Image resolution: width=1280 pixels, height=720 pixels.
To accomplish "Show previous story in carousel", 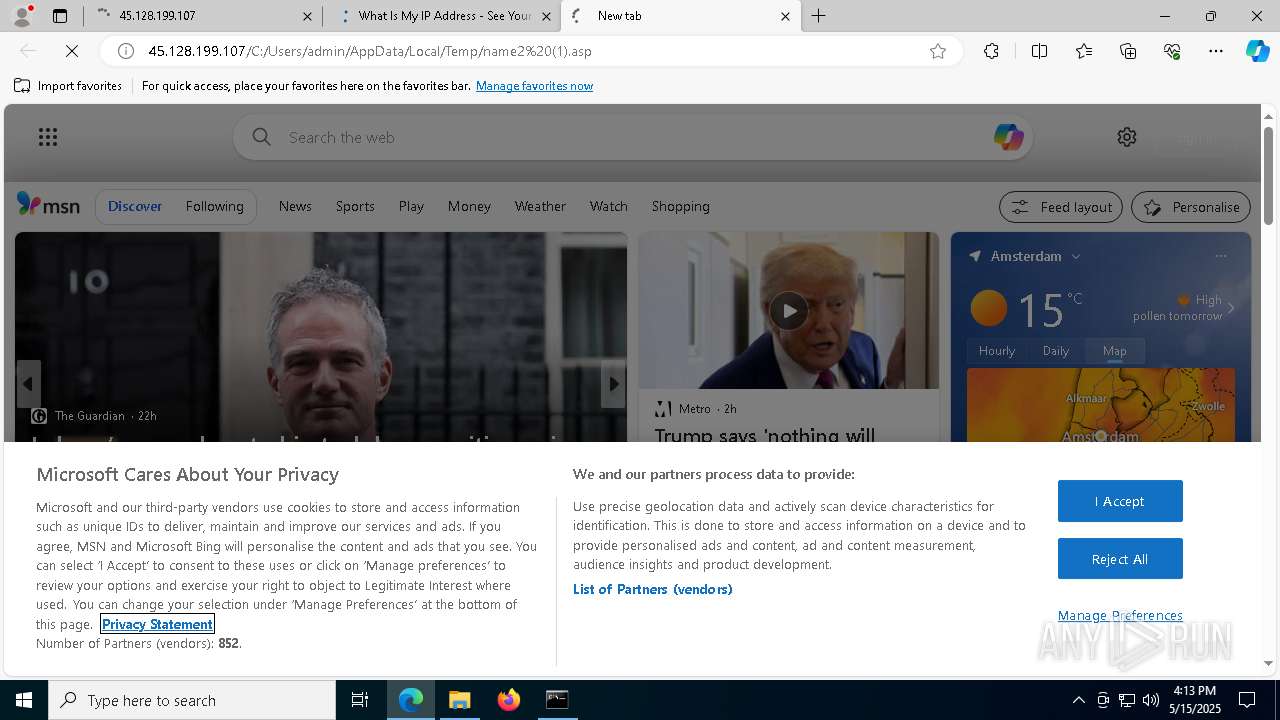I will coord(28,383).
